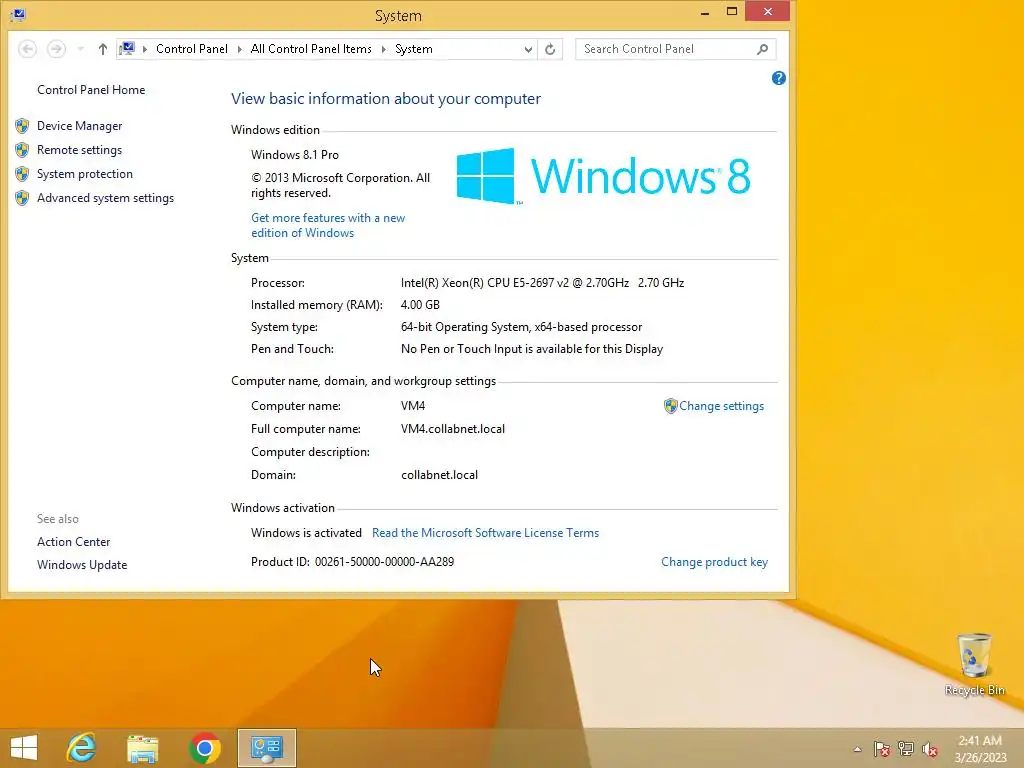Minimize the System window
Screen dimensions: 1024x768
(x=705, y=12)
